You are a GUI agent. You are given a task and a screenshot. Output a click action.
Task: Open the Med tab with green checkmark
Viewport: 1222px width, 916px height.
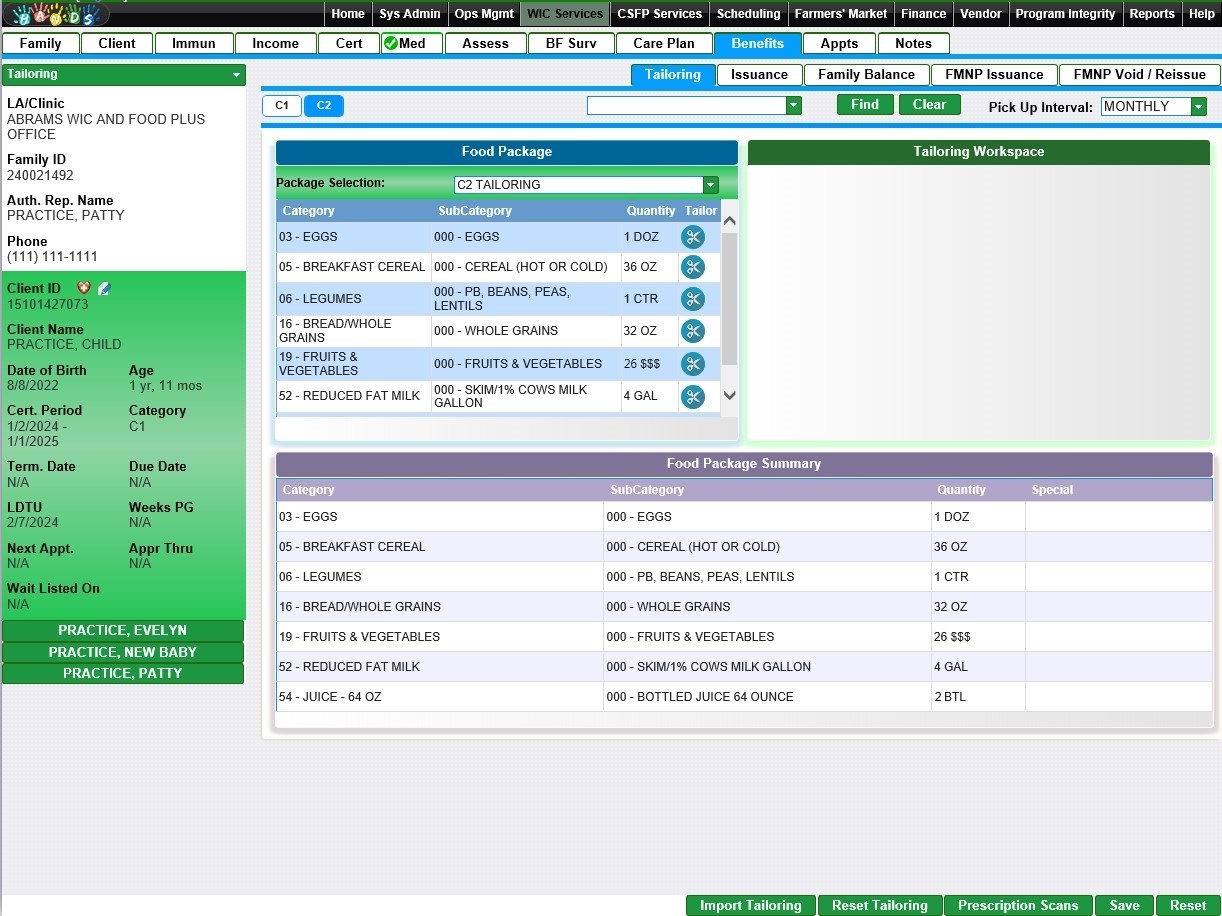click(x=412, y=44)
